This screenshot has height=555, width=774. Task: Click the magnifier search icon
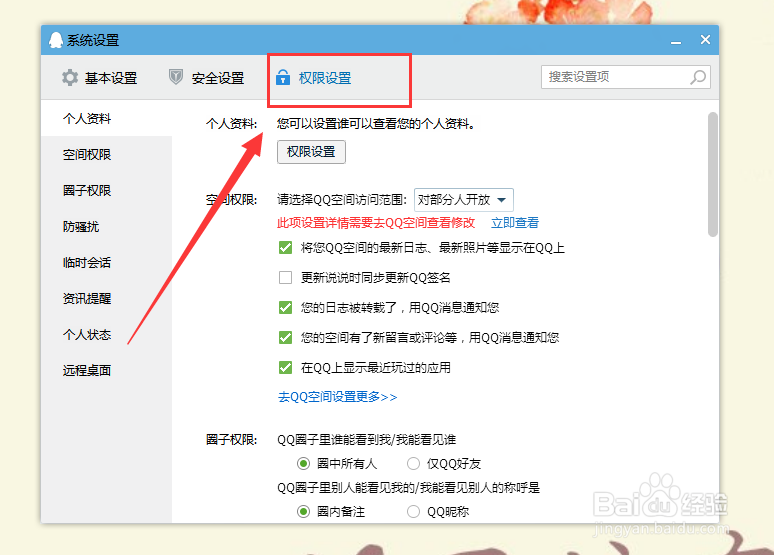click(x=698, y=77)
